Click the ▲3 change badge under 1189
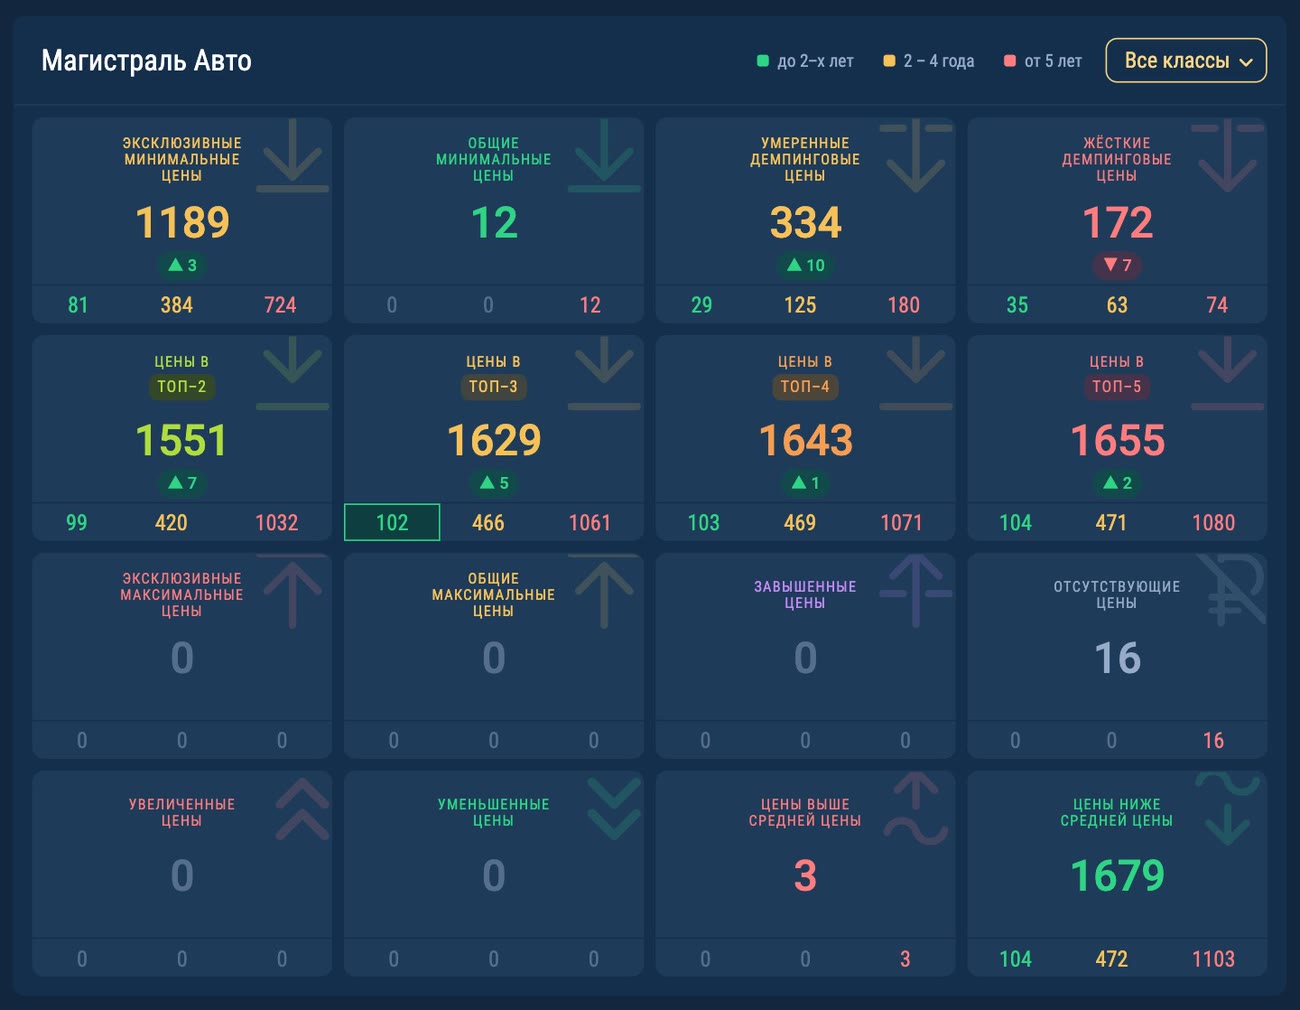Image resolution: width=1300 pixels, height=1010 pixels. pos(182,265)
